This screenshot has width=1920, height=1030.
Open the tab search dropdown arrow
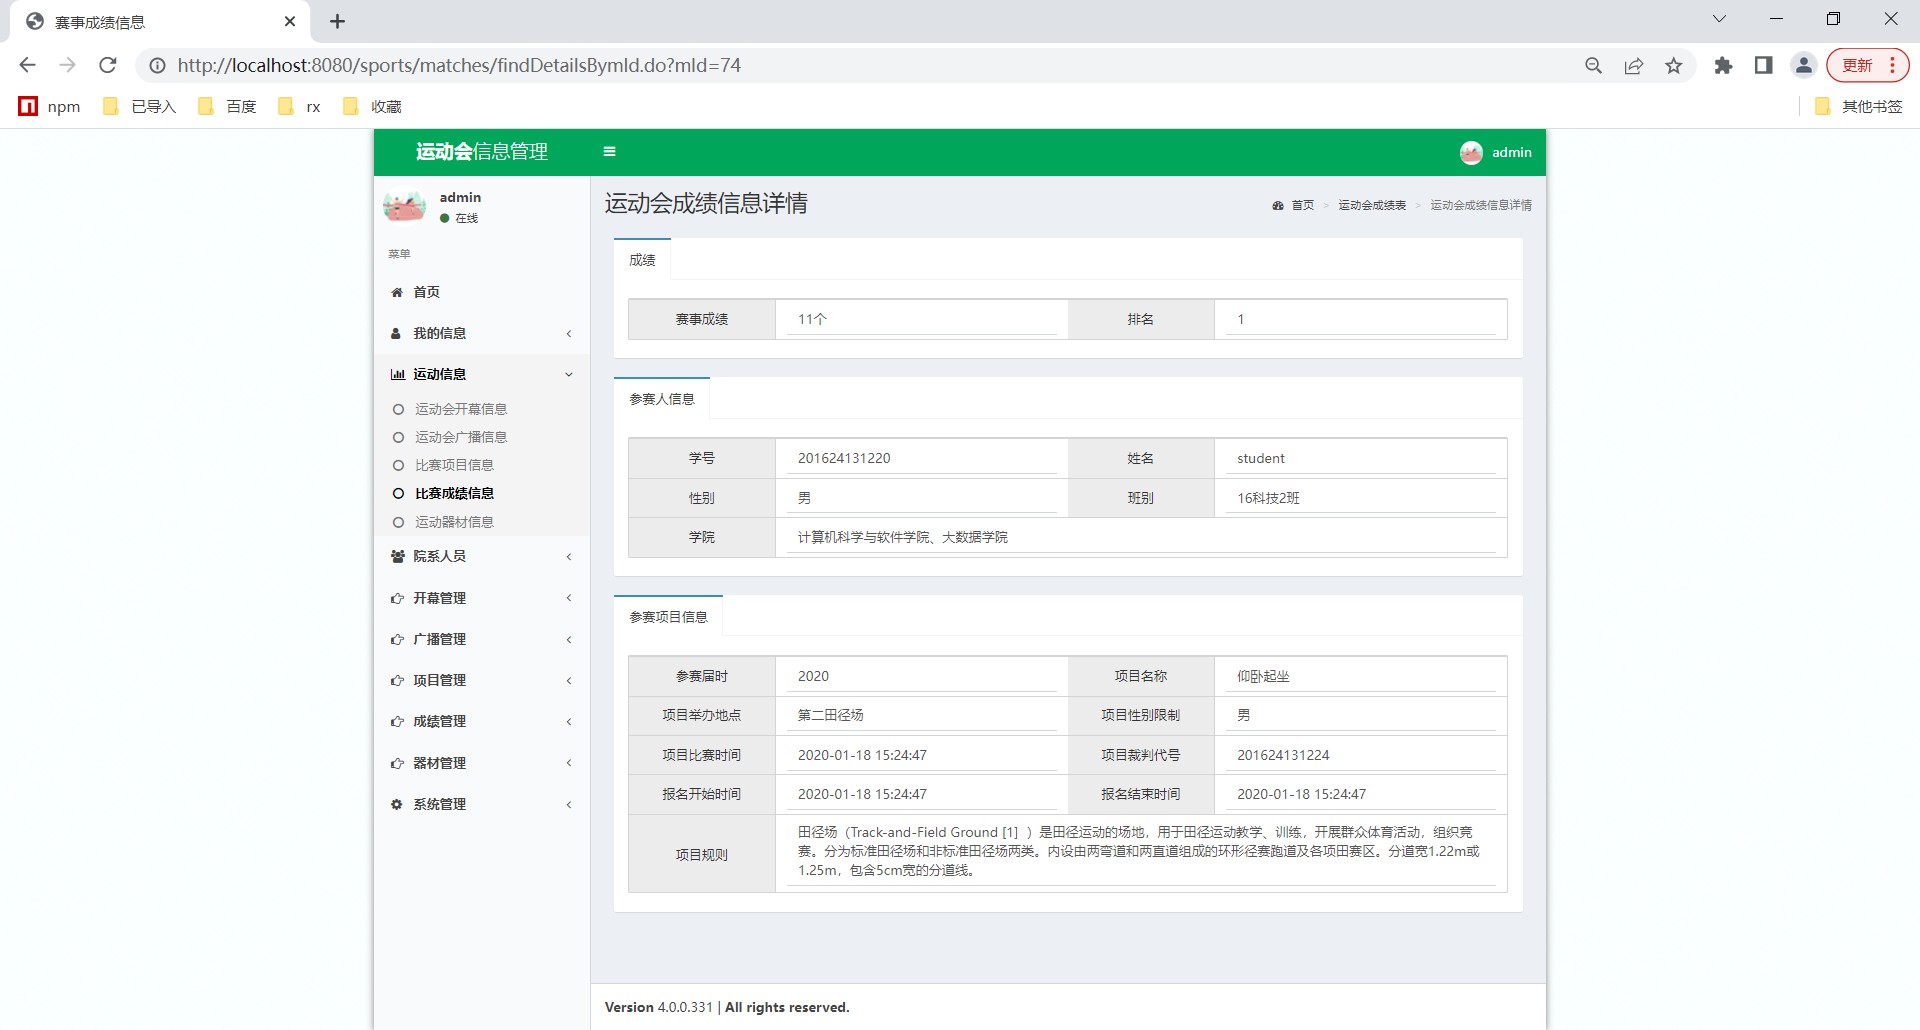click(x=1719, y=19)
